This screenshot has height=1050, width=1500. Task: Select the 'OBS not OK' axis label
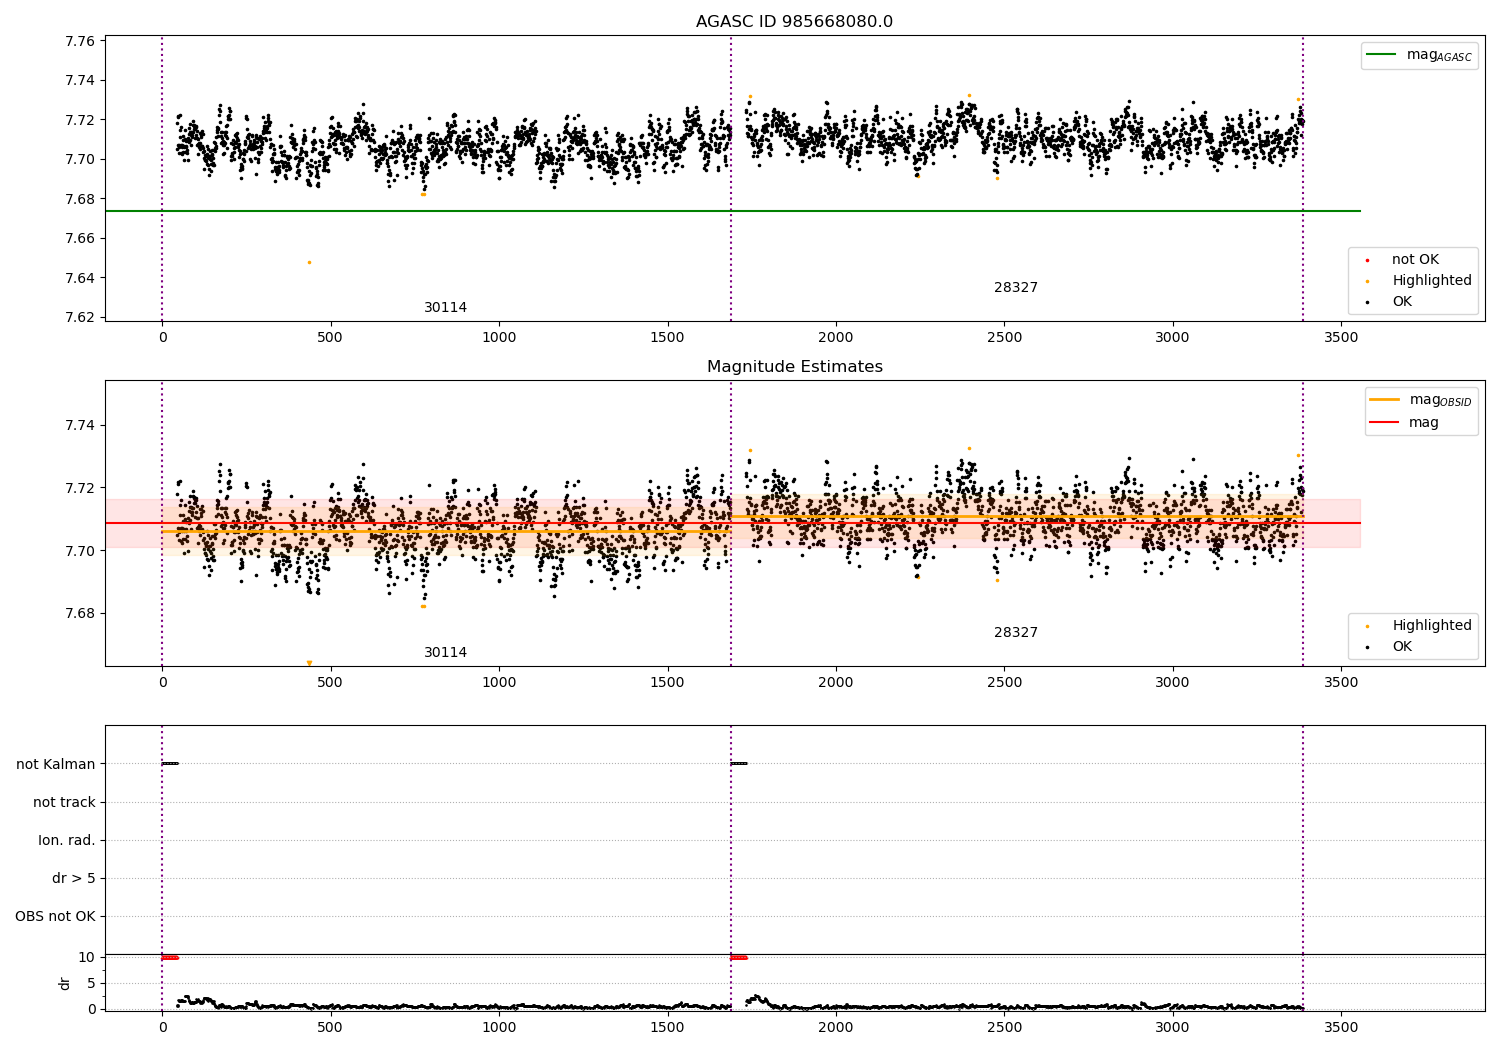click(56, 917)
